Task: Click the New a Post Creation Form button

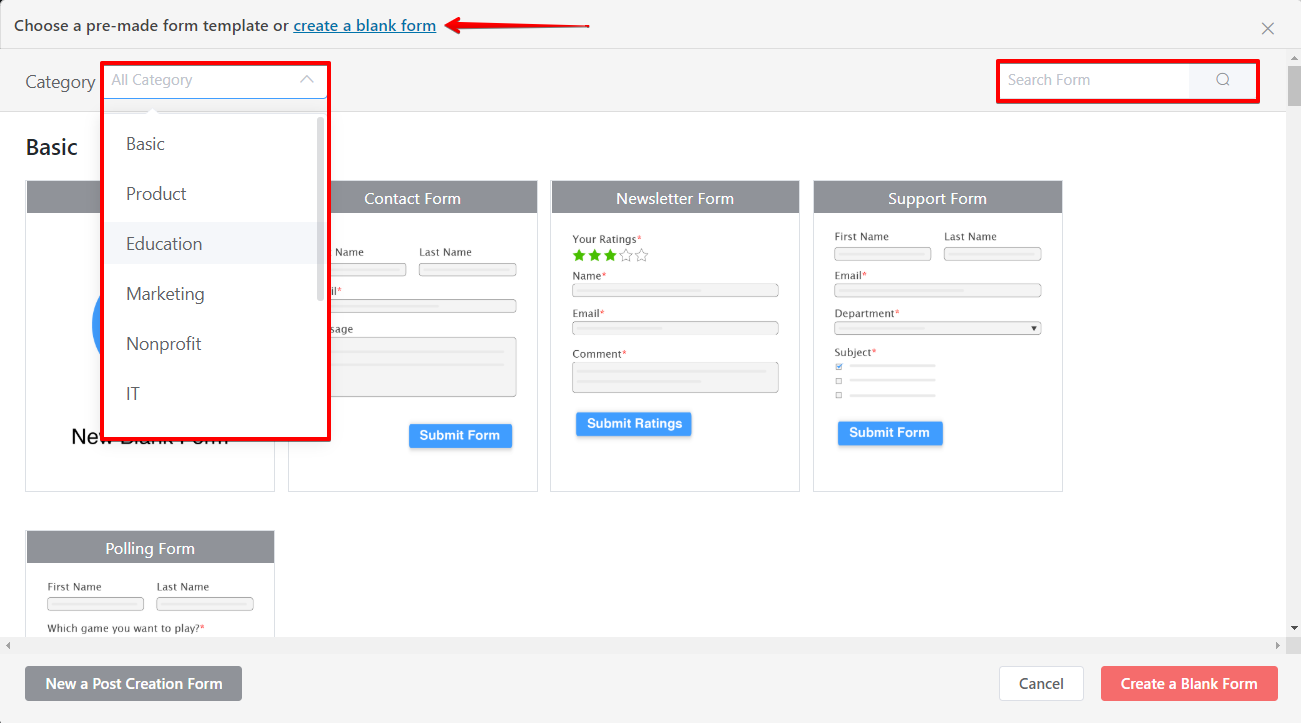Action: coord(133,683)
